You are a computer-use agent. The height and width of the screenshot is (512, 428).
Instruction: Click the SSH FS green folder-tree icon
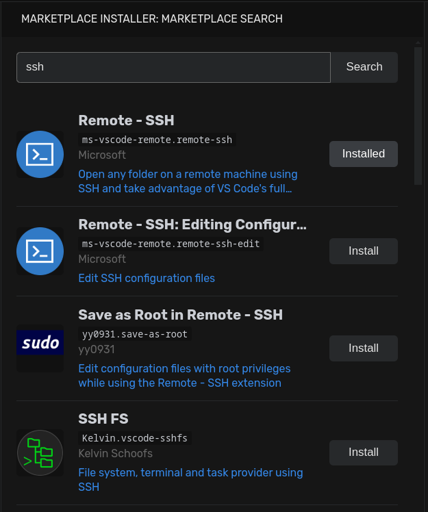pos(40,453)
